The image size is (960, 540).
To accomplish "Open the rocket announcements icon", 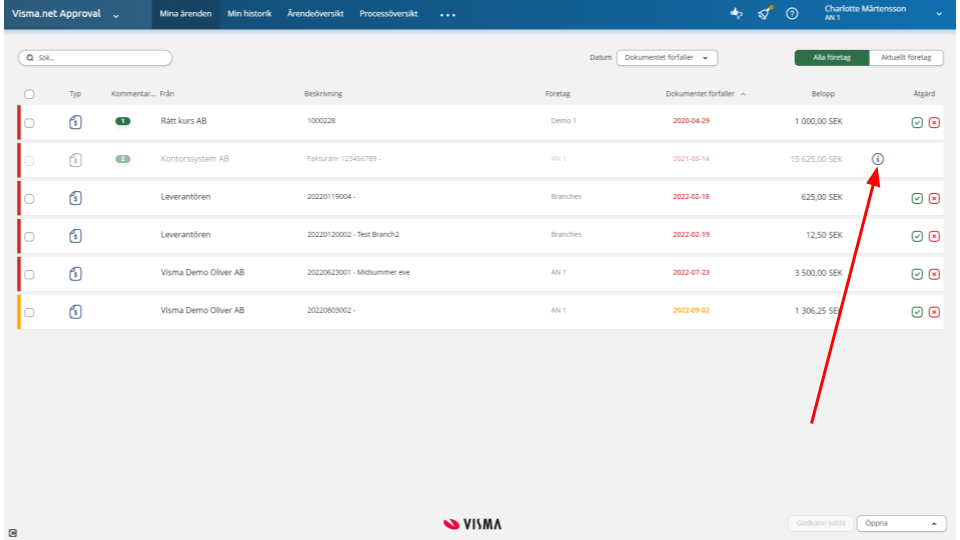I will point(764,13).
